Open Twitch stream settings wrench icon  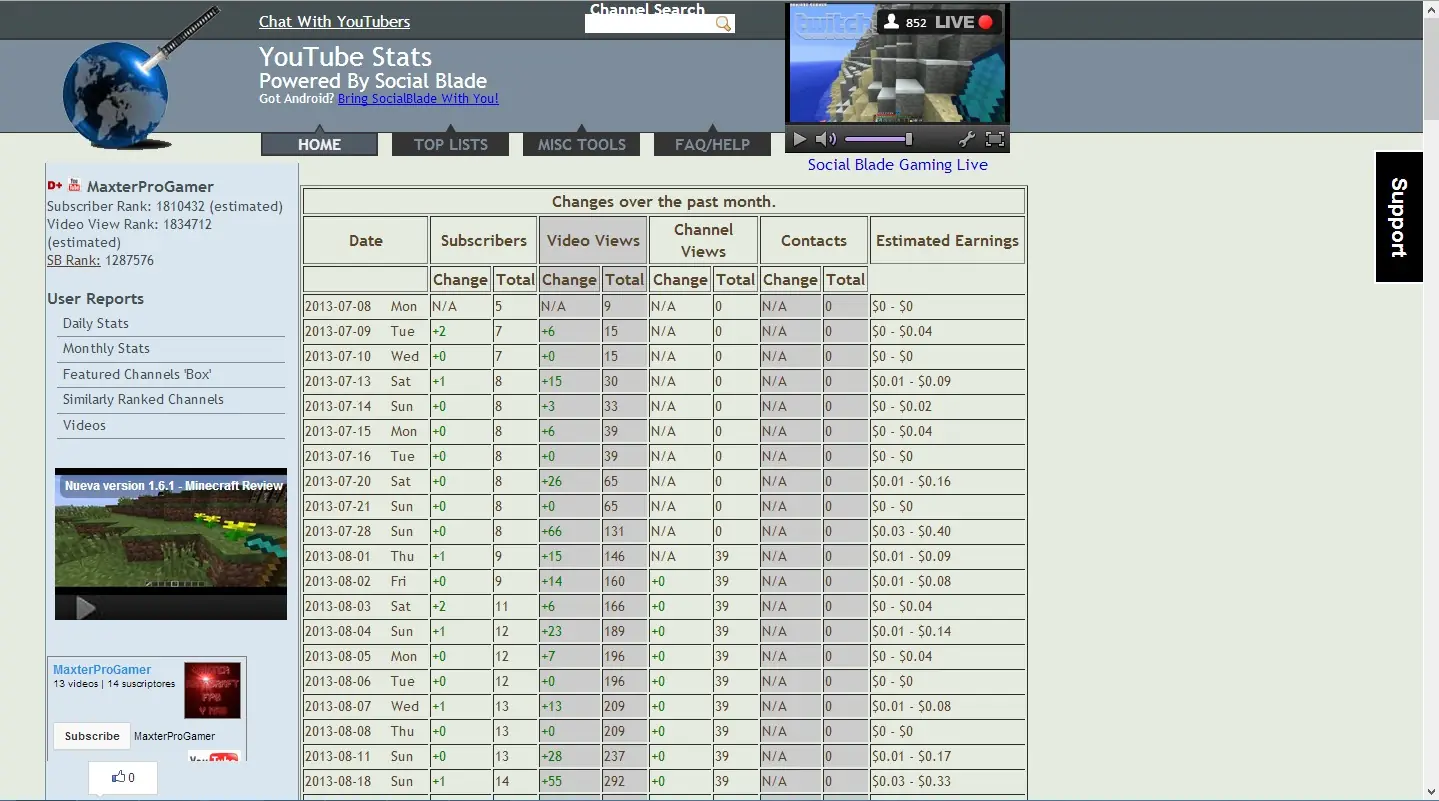pyautogui.click(x=967, y=140)
